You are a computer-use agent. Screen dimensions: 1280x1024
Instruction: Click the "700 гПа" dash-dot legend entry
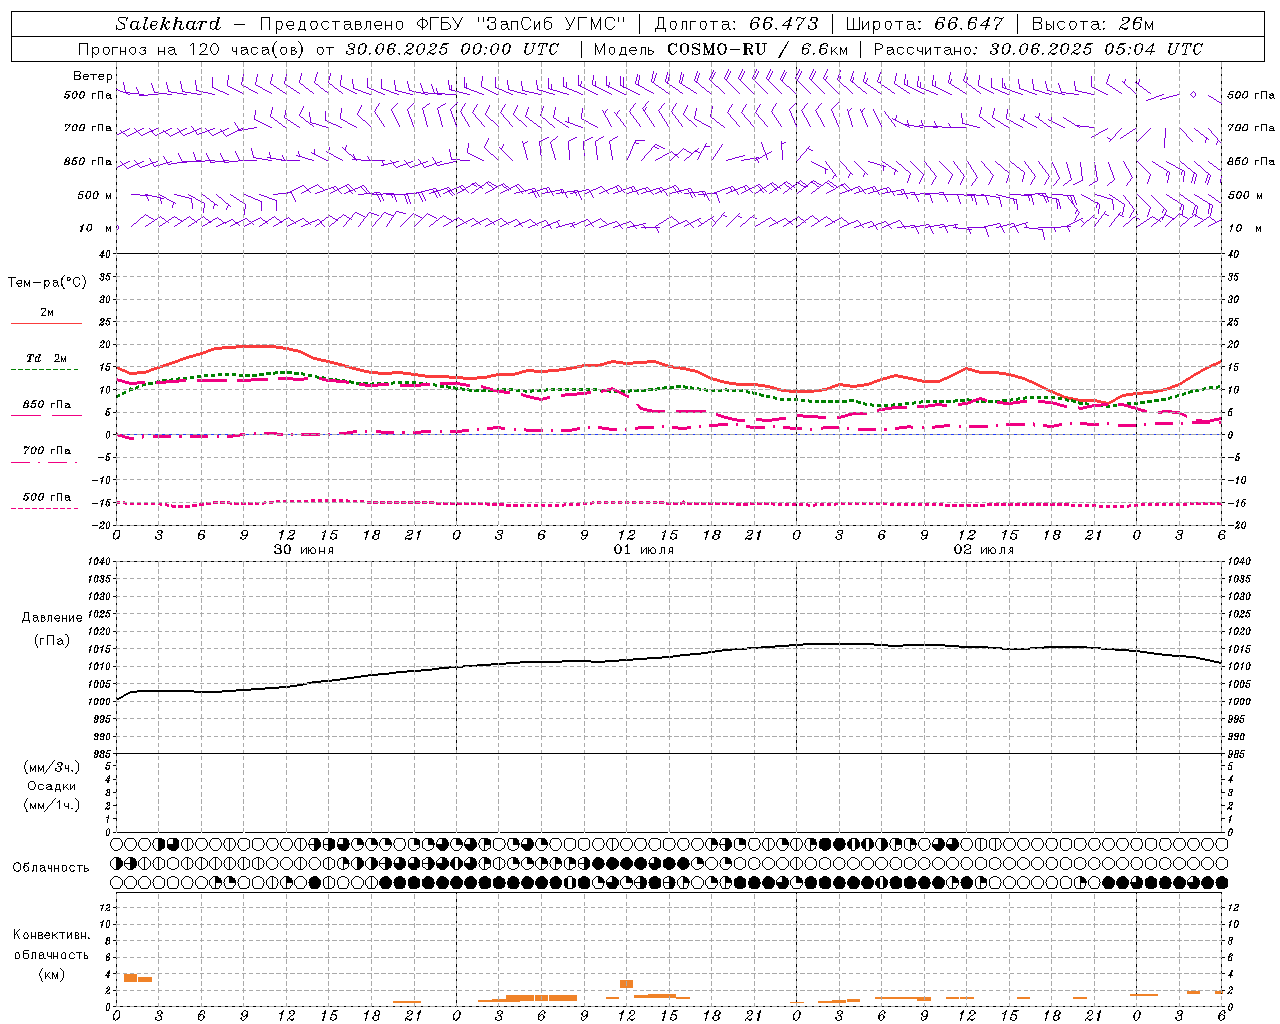pos(46,451)
